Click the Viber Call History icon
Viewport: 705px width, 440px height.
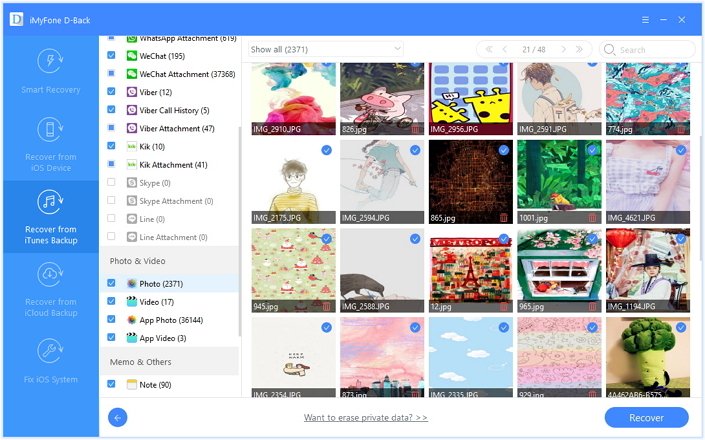point(131,110)
